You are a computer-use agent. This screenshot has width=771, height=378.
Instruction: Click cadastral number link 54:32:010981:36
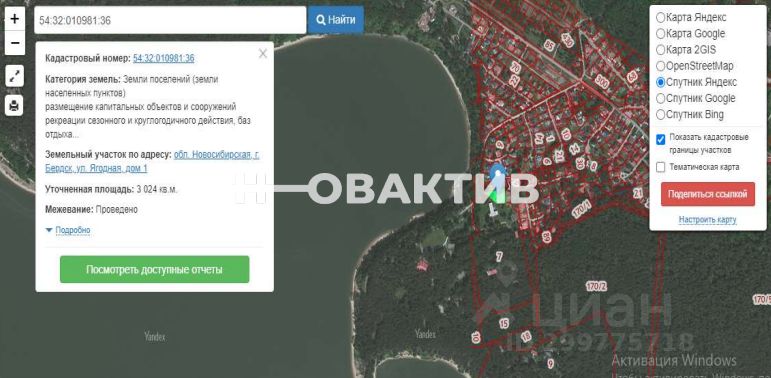[x=163, y=58]
